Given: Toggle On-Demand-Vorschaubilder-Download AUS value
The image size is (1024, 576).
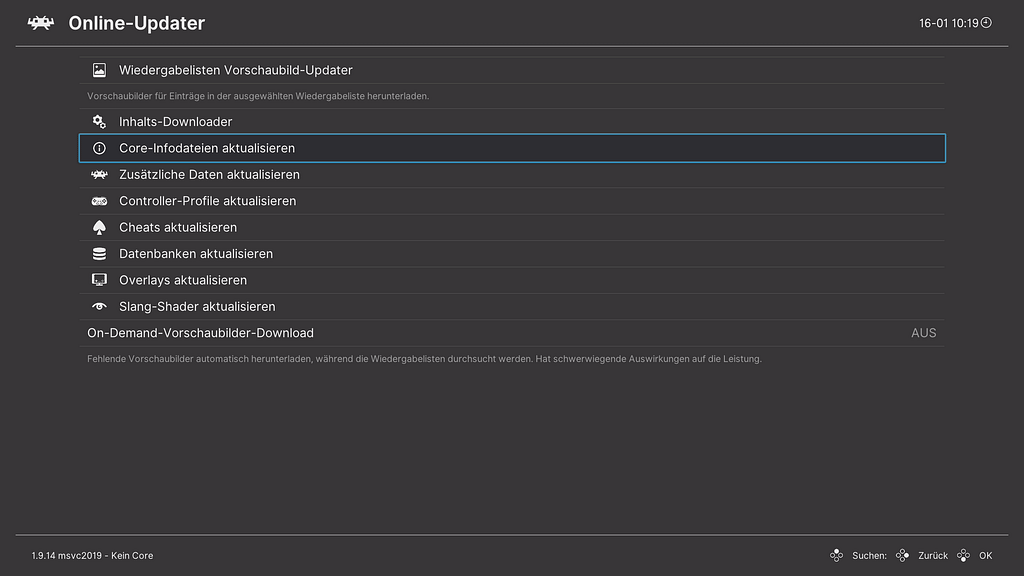Looking at the screenshot, I should click(x=923, y=333).
